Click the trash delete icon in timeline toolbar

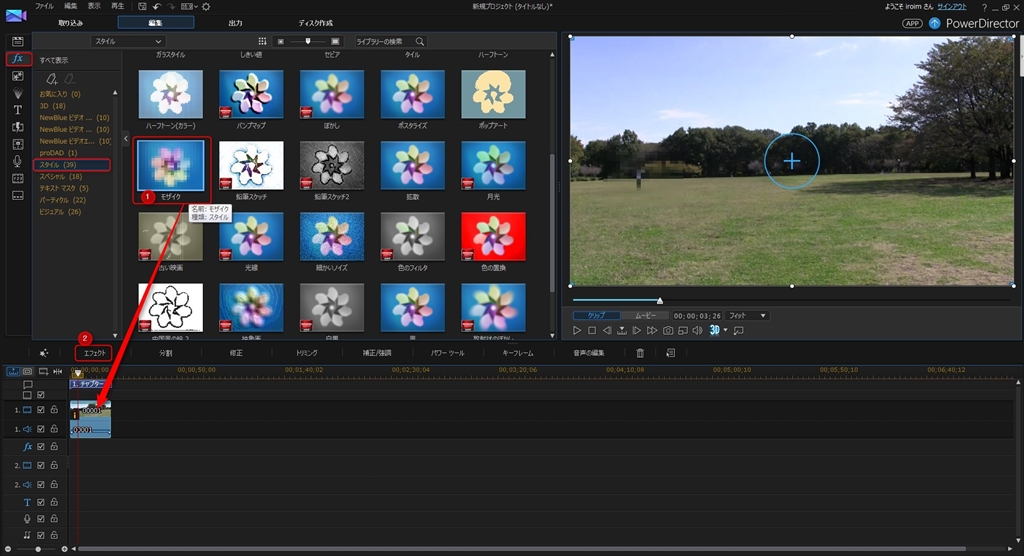641,353
